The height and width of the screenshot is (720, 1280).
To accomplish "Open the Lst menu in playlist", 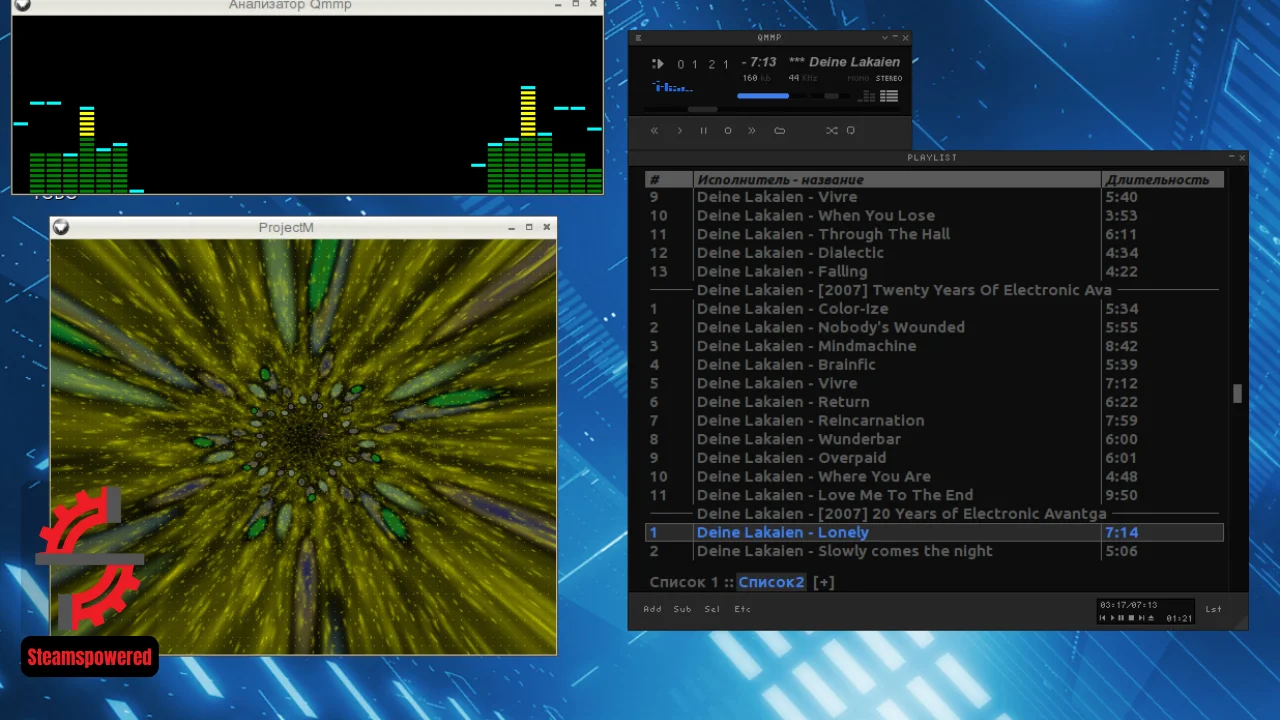I will (x=1213, y=609).
